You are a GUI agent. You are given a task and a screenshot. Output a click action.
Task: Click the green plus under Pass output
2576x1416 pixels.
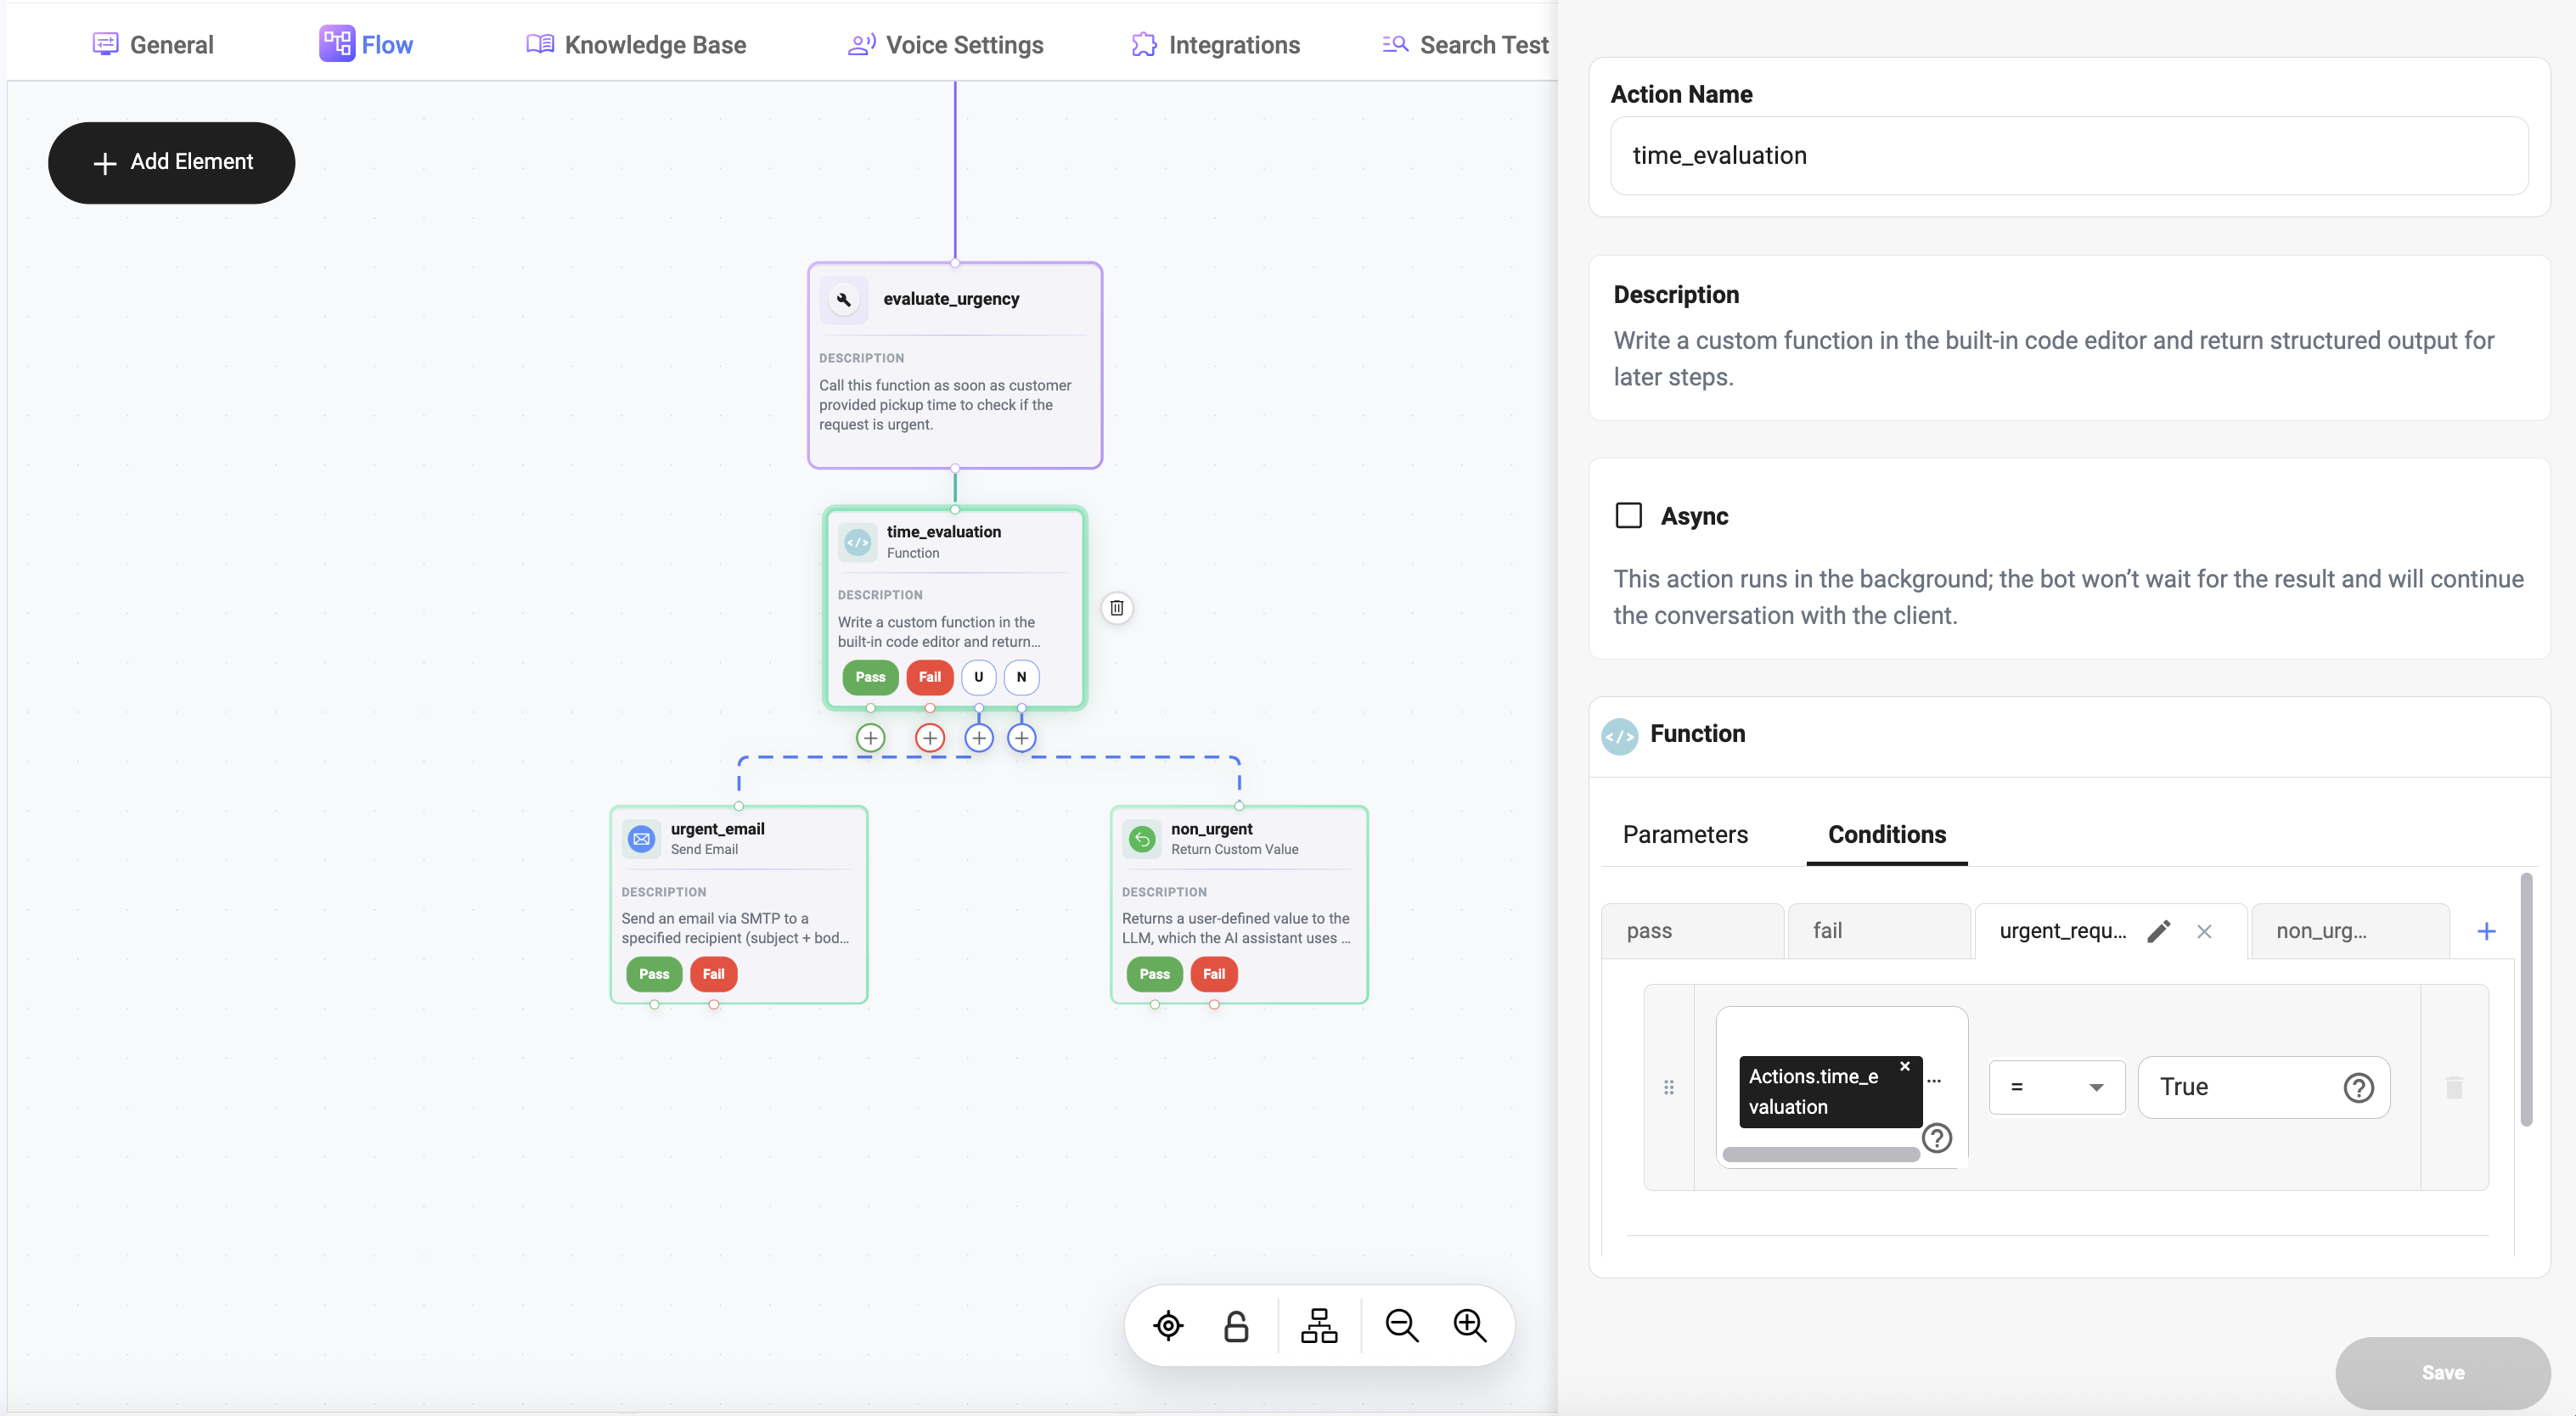(x=870, y=738)
